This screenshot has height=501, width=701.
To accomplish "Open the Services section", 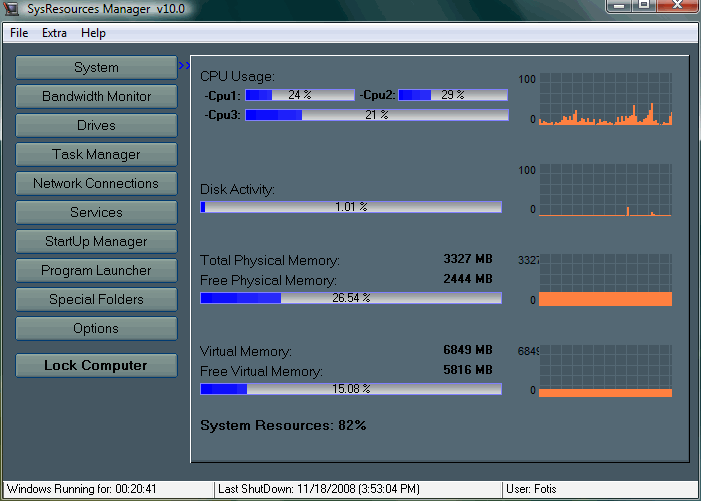I will [97, 212].
